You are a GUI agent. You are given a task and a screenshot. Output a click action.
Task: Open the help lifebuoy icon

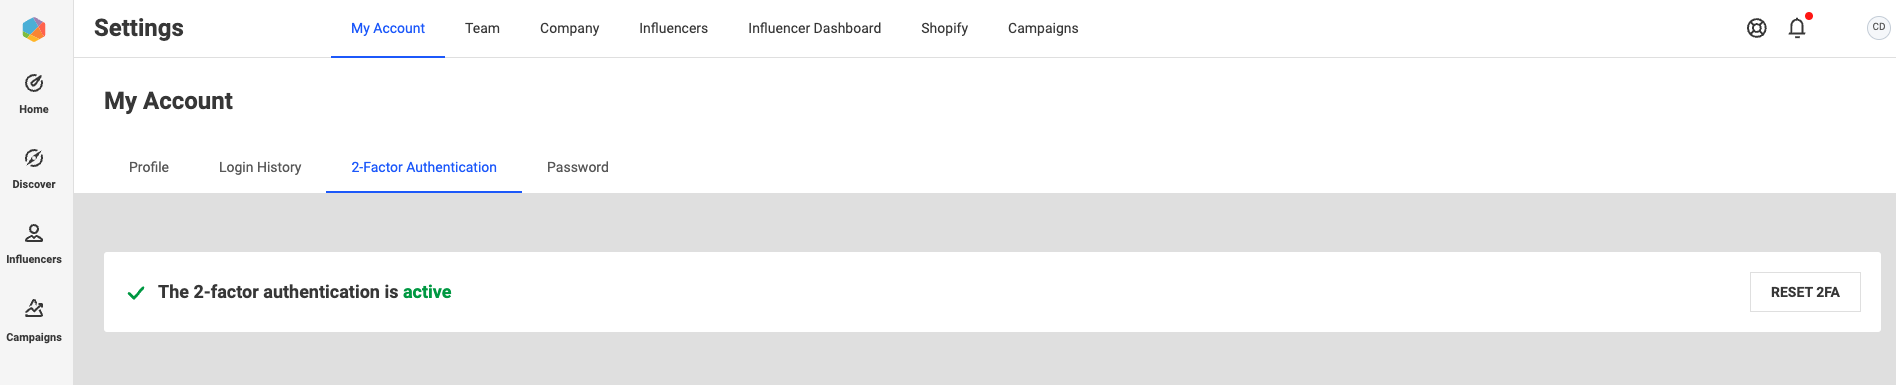click(x=1756, y=28)
